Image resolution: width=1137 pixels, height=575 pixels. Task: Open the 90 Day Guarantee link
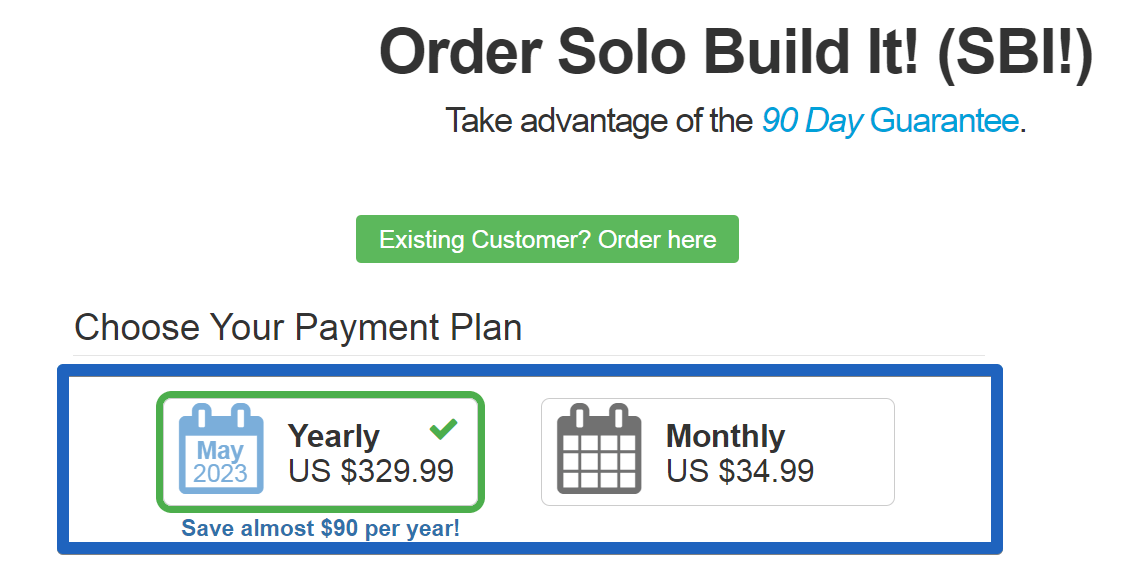coord(890,120)
